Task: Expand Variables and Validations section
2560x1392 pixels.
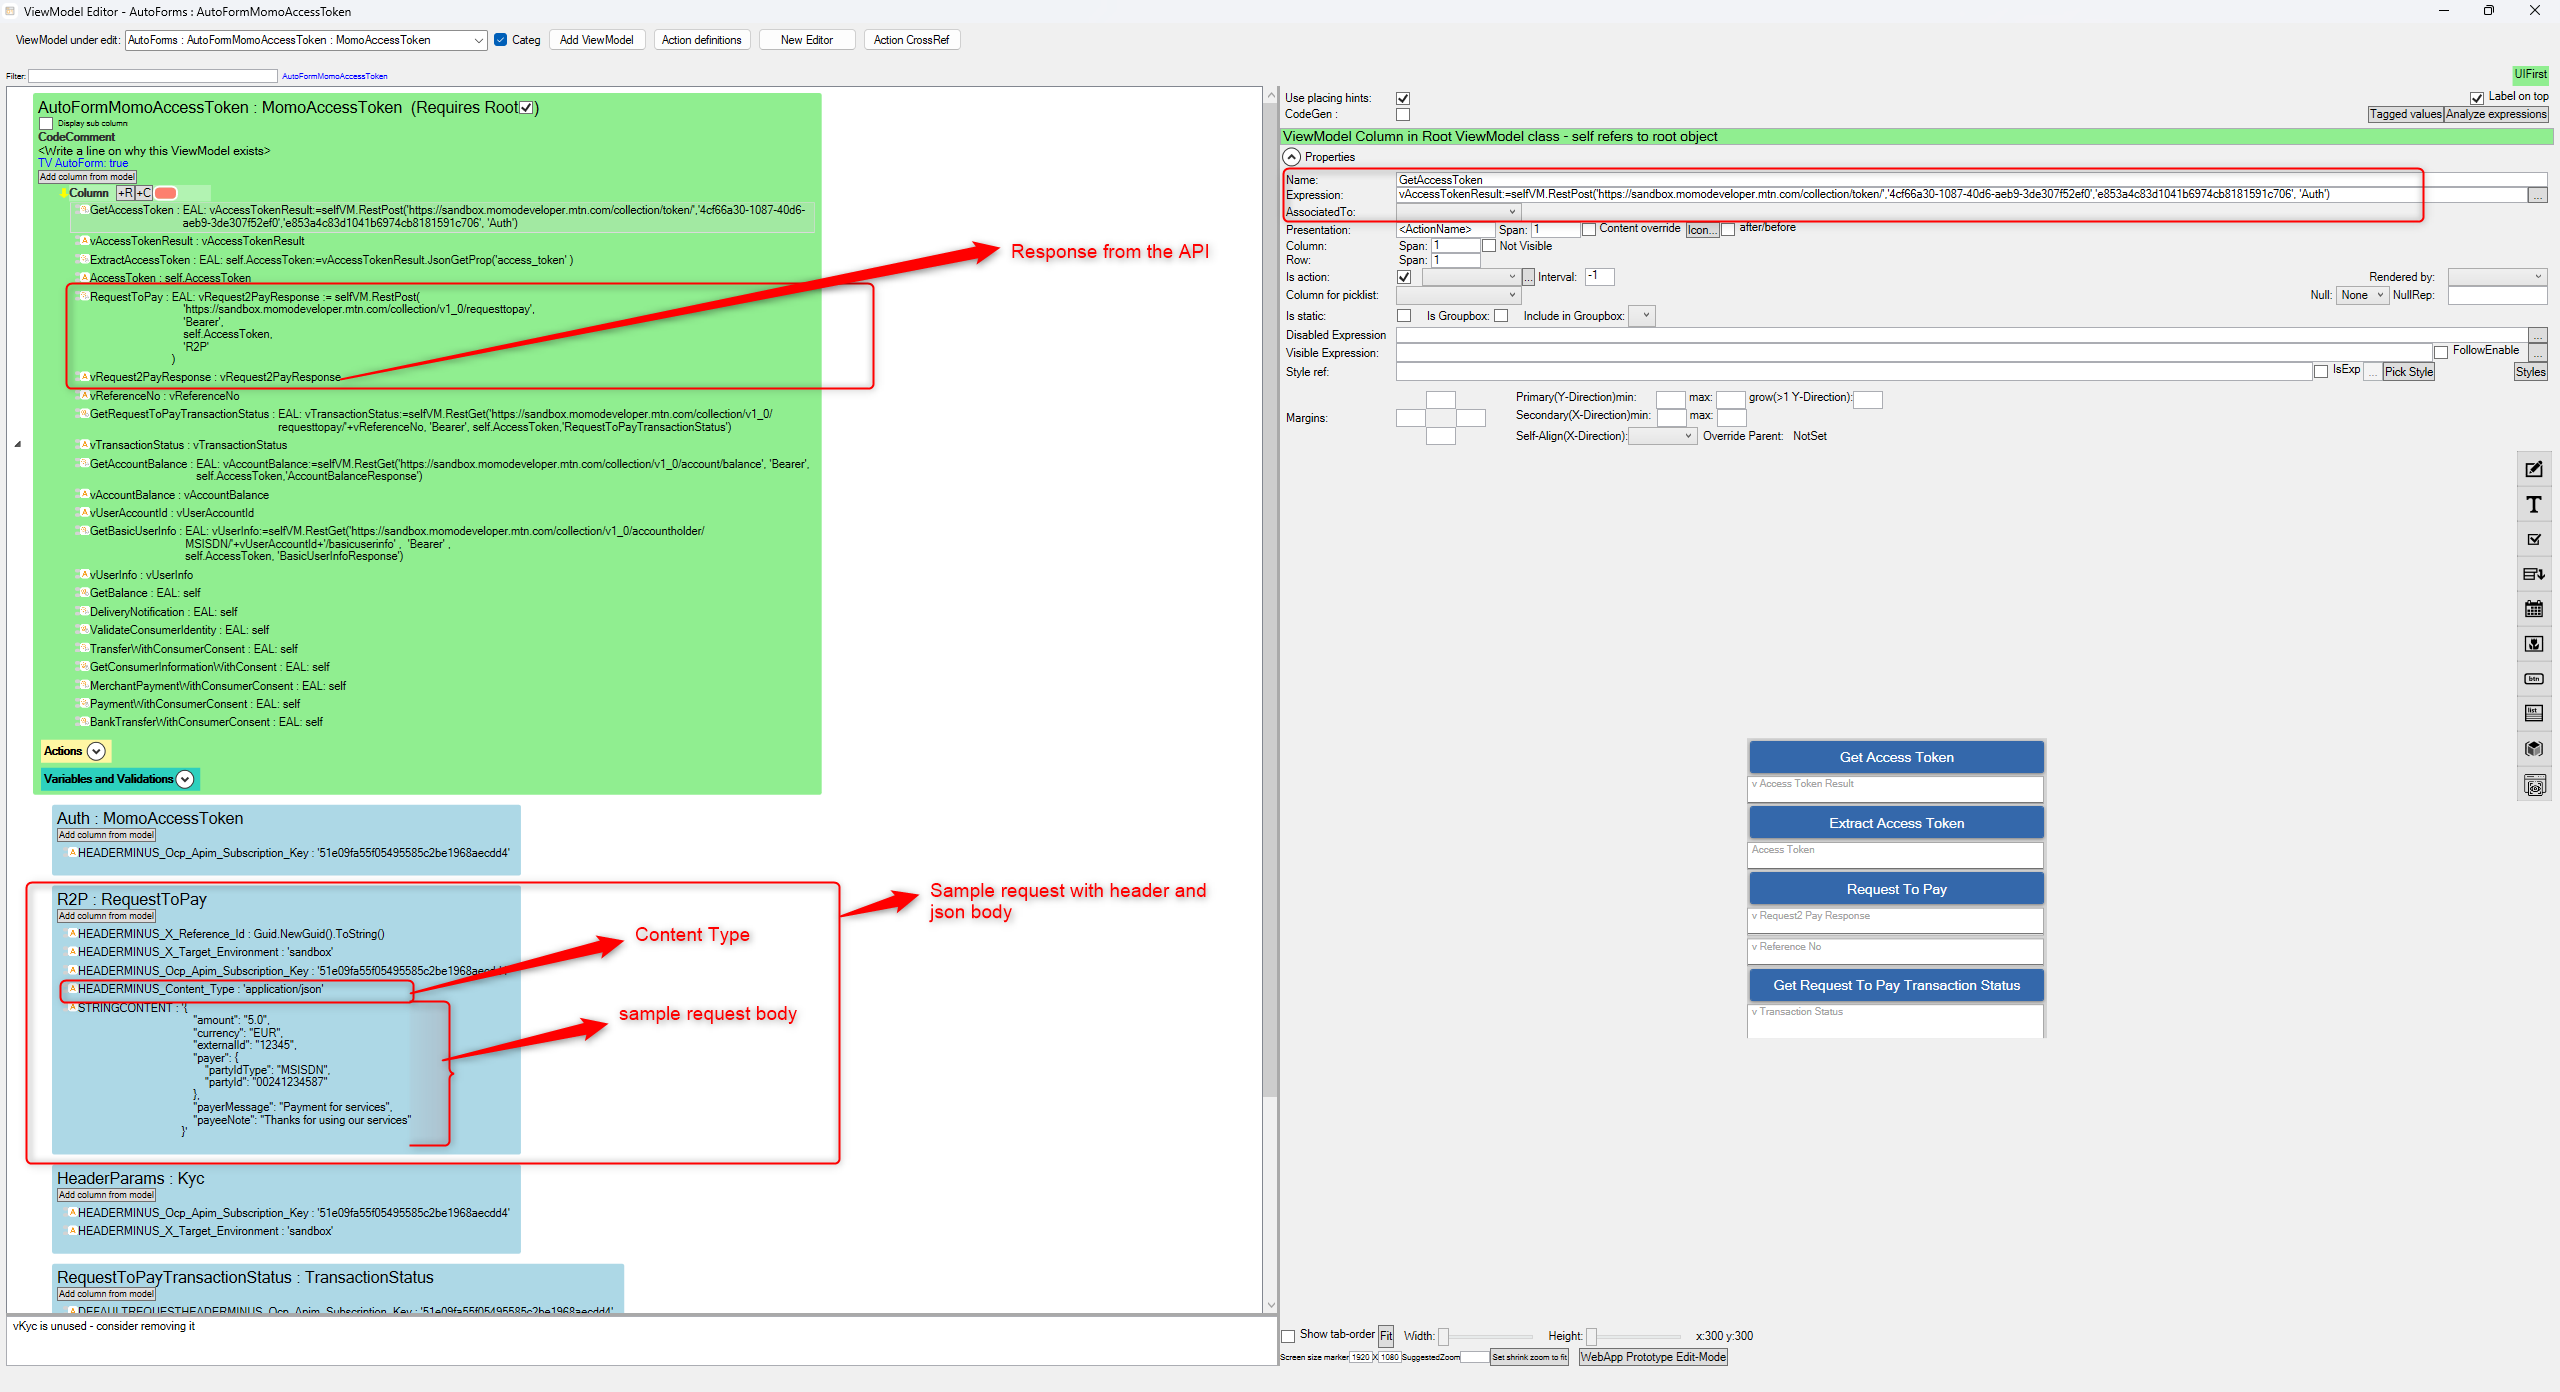Action: (x=185, y=779)
